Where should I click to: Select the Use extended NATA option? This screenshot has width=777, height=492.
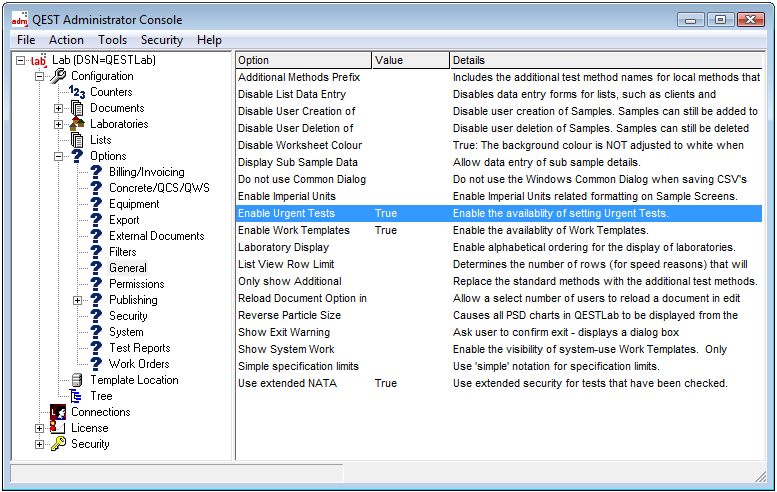[287, 383]
